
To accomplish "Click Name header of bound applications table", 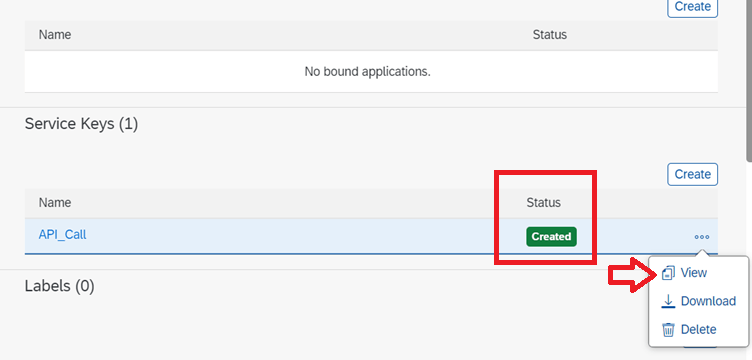I will 55,35.
